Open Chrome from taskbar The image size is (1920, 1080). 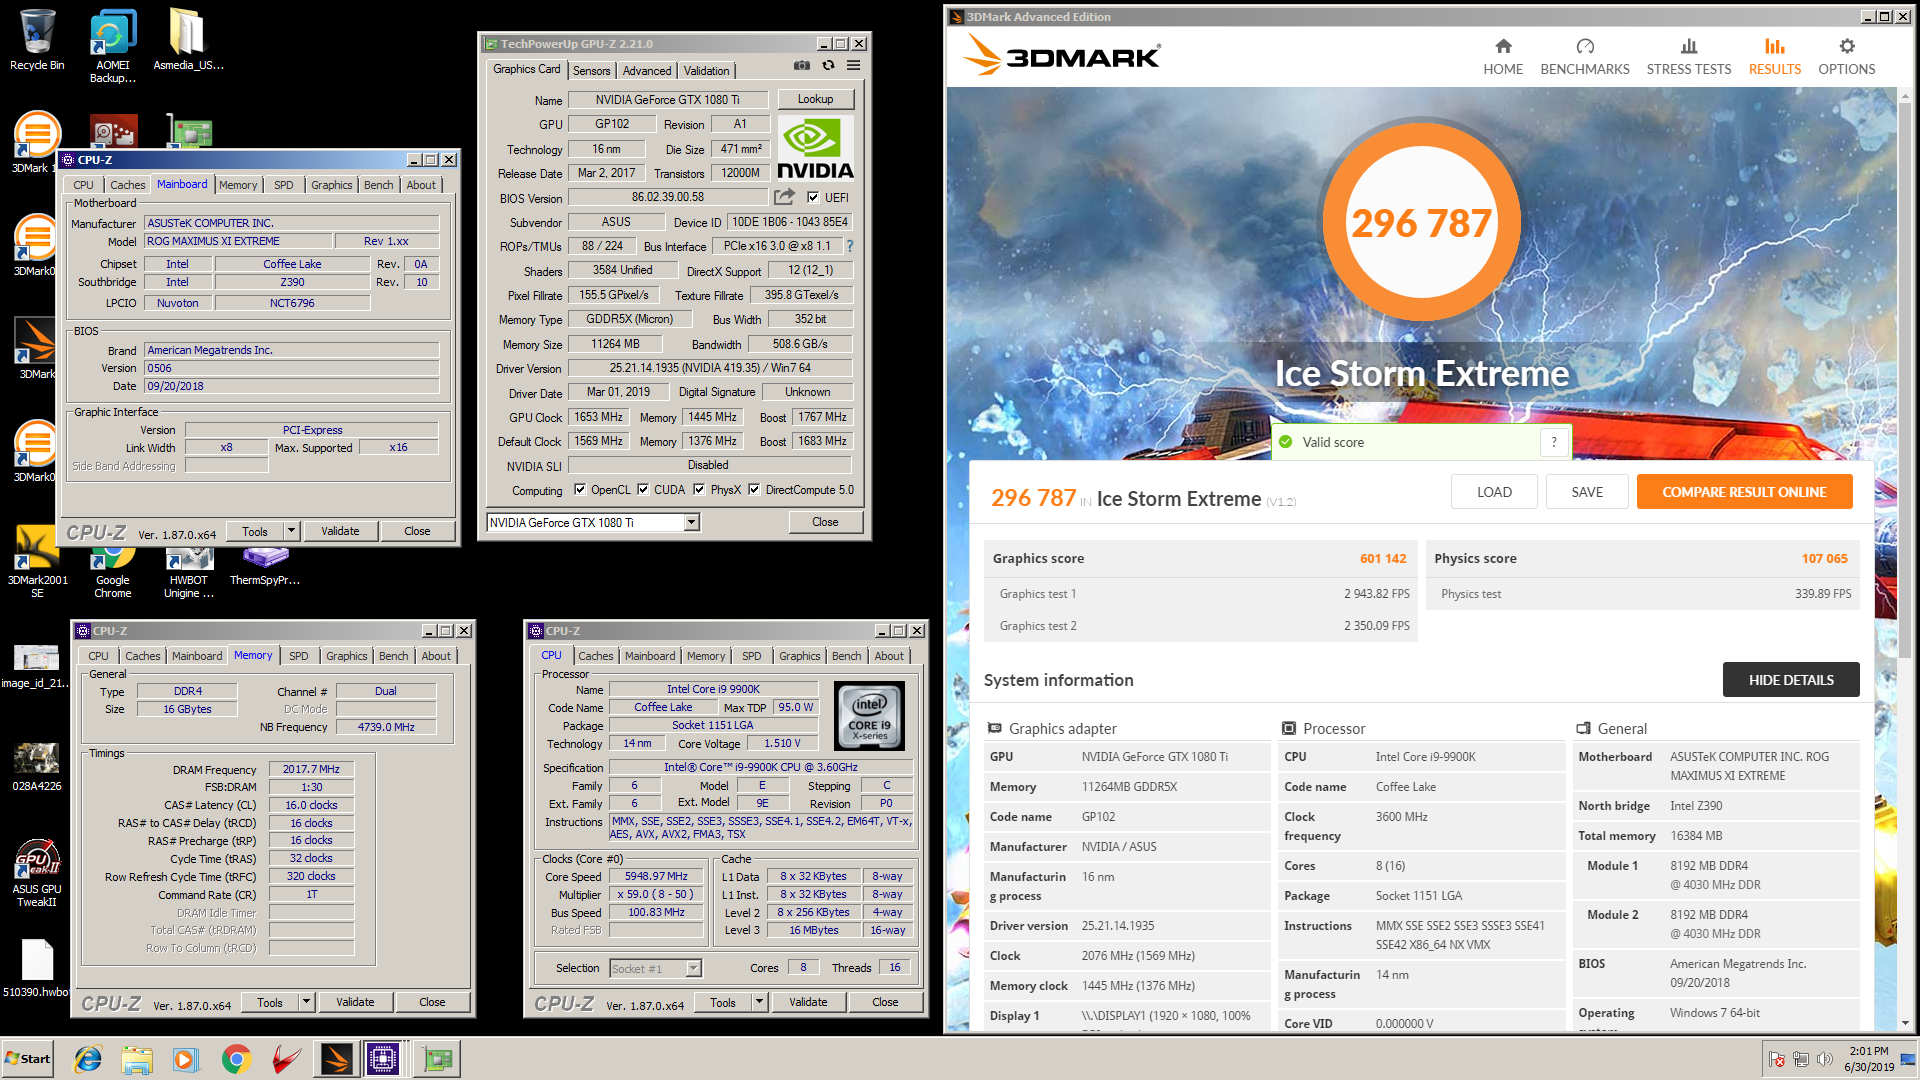point(236,1059)
